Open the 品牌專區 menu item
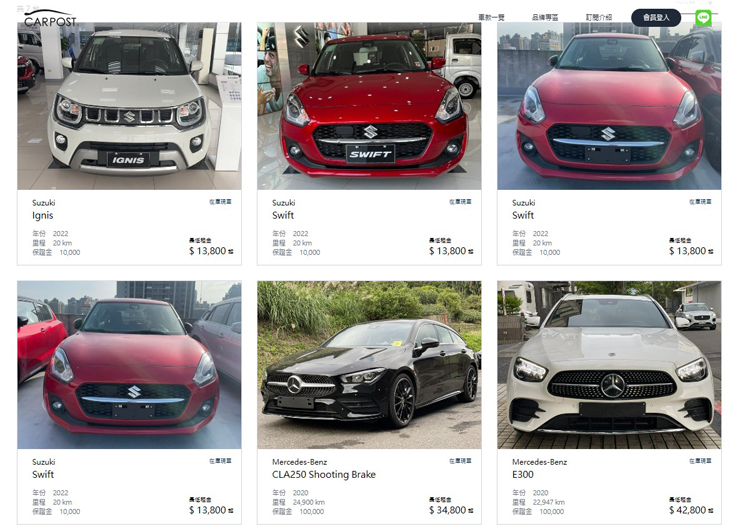 click(x=545, y=18)
